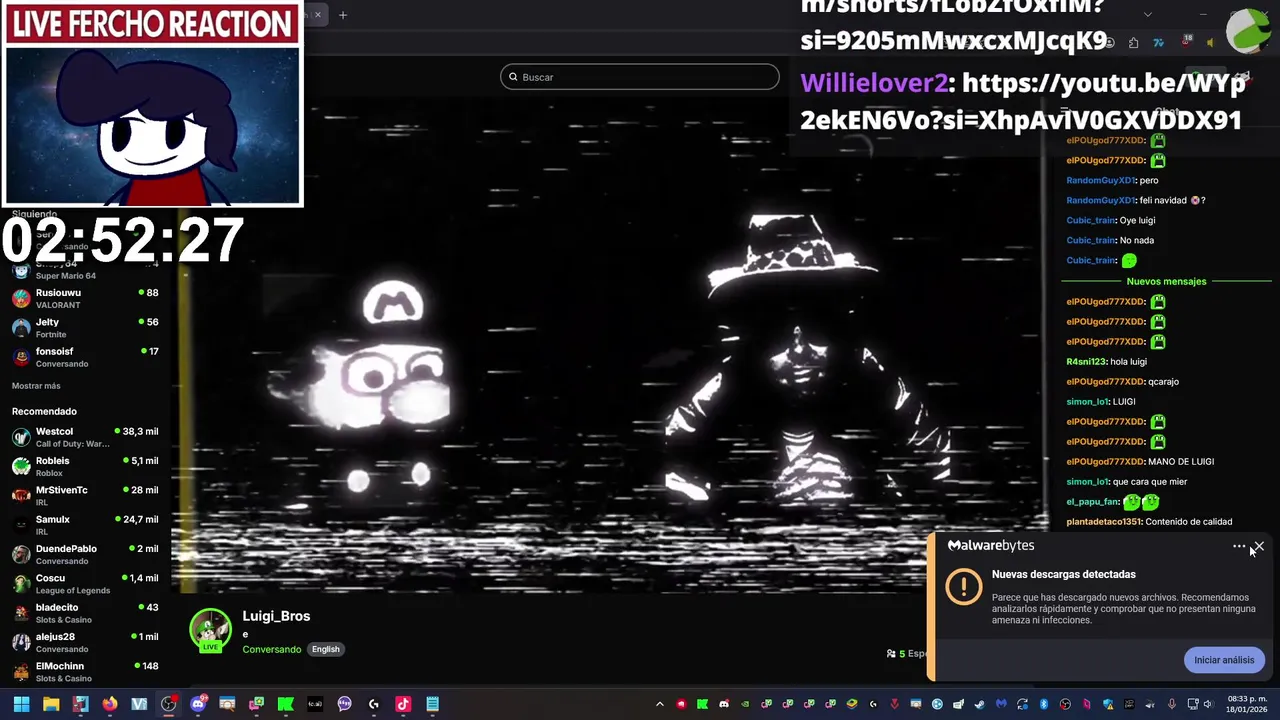Open alejus28 recommended channel
This screenshot has height=720, width=1280.
tap(85, 642)
